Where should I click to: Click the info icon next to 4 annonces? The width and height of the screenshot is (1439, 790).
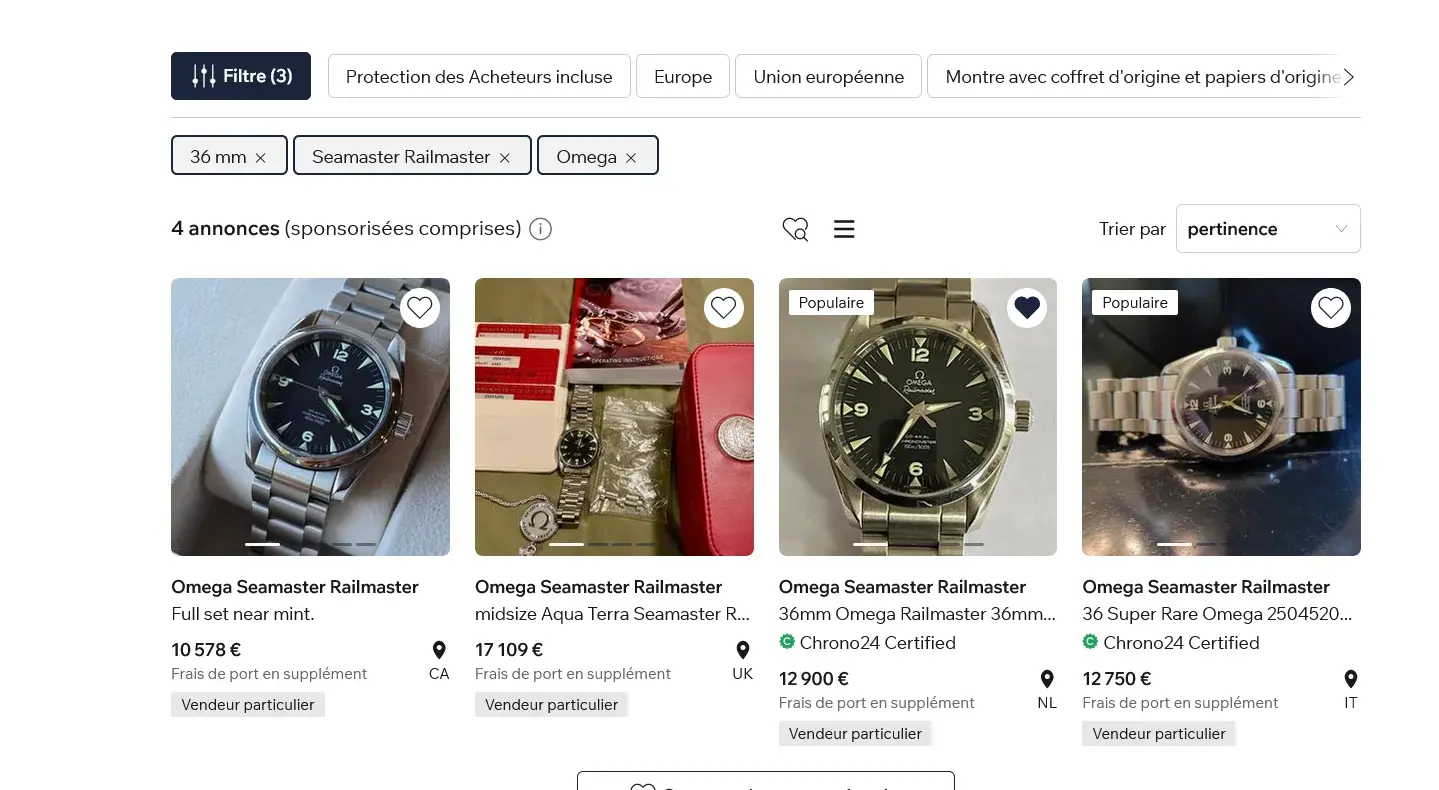click(x=540, y=229)
